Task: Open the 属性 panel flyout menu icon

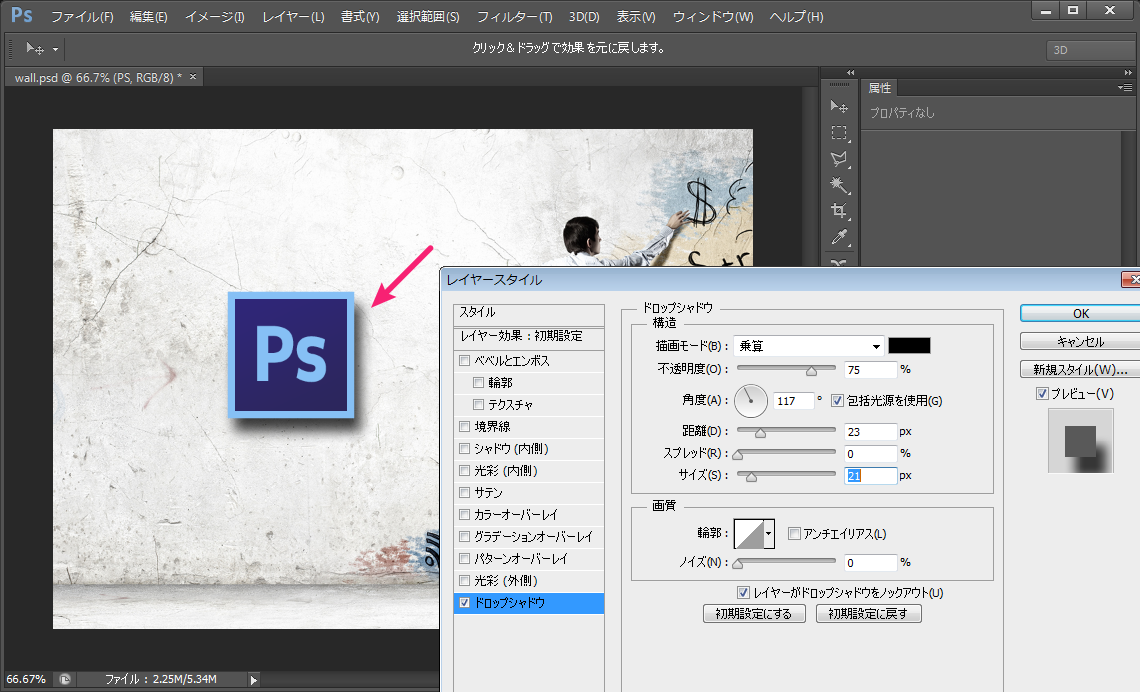Action: click(1125, 88)
